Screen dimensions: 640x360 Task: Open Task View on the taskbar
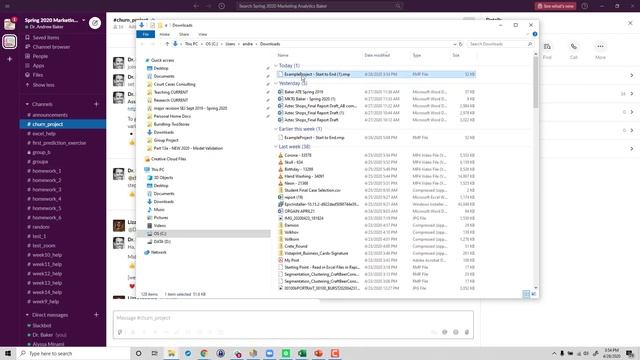pos(155,353)
